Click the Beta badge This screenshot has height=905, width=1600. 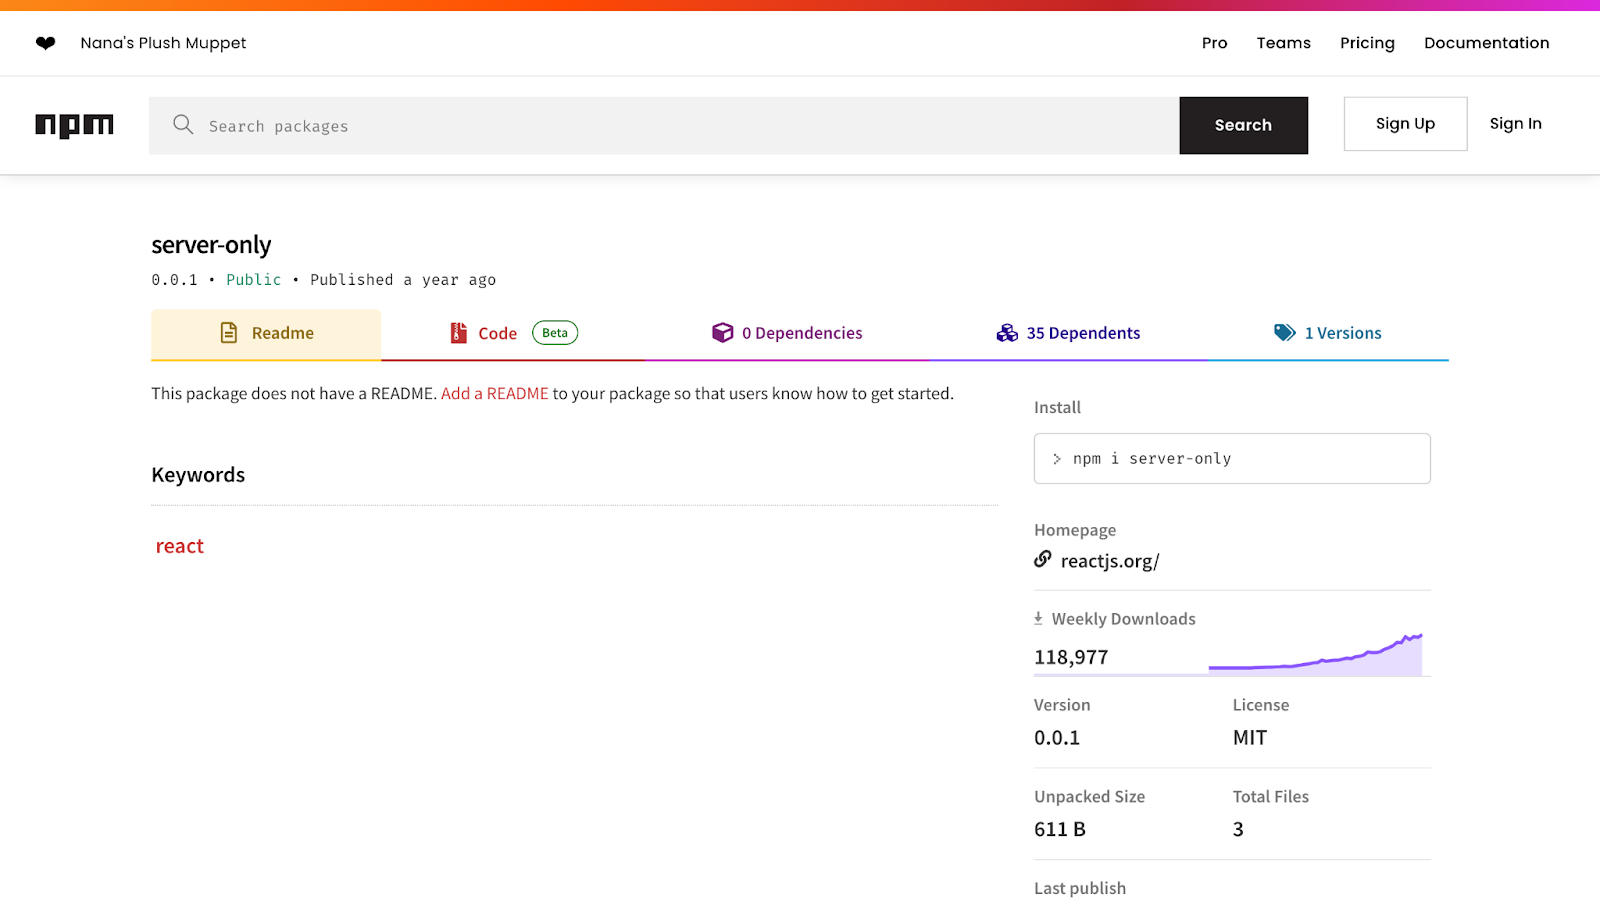pos(555,333)
